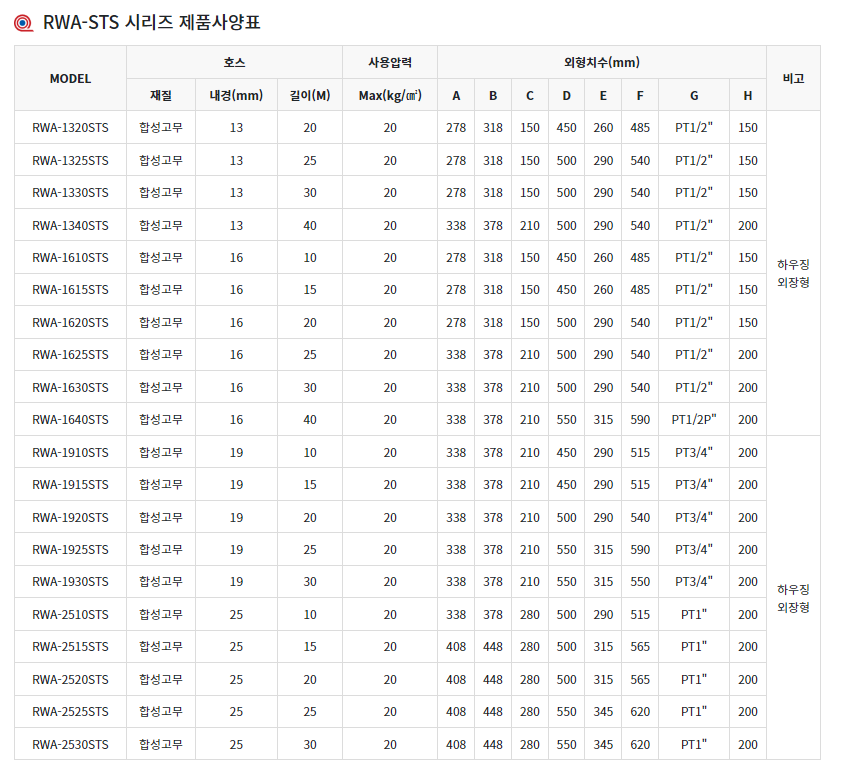This screenshot has height=779, width=847.
Task: Click the H dimension column header
Action: (747, 95)
